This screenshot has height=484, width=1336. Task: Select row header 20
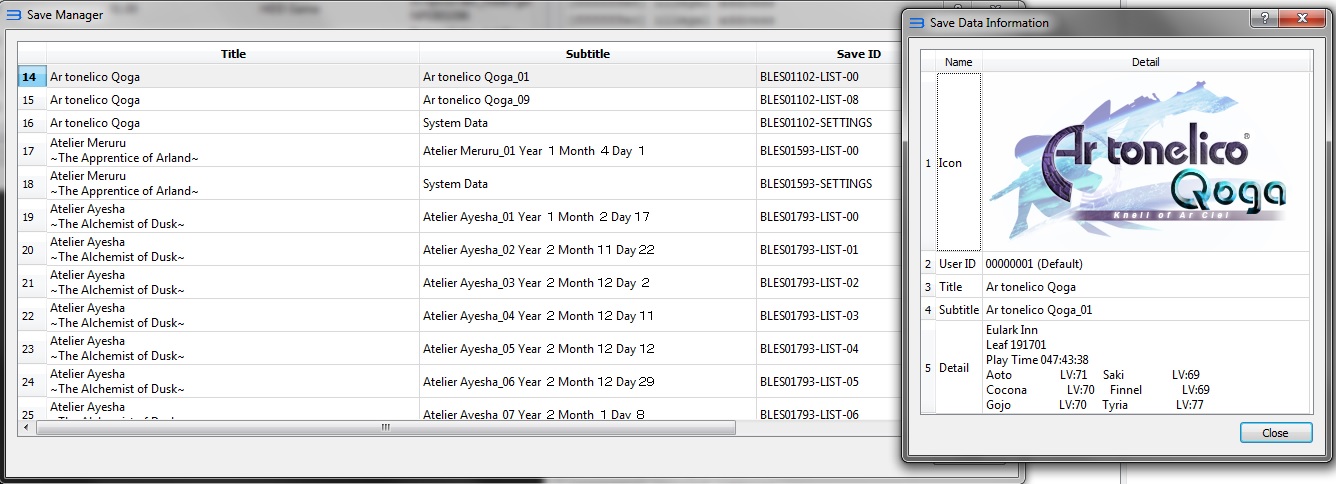(x=32, y=250)
